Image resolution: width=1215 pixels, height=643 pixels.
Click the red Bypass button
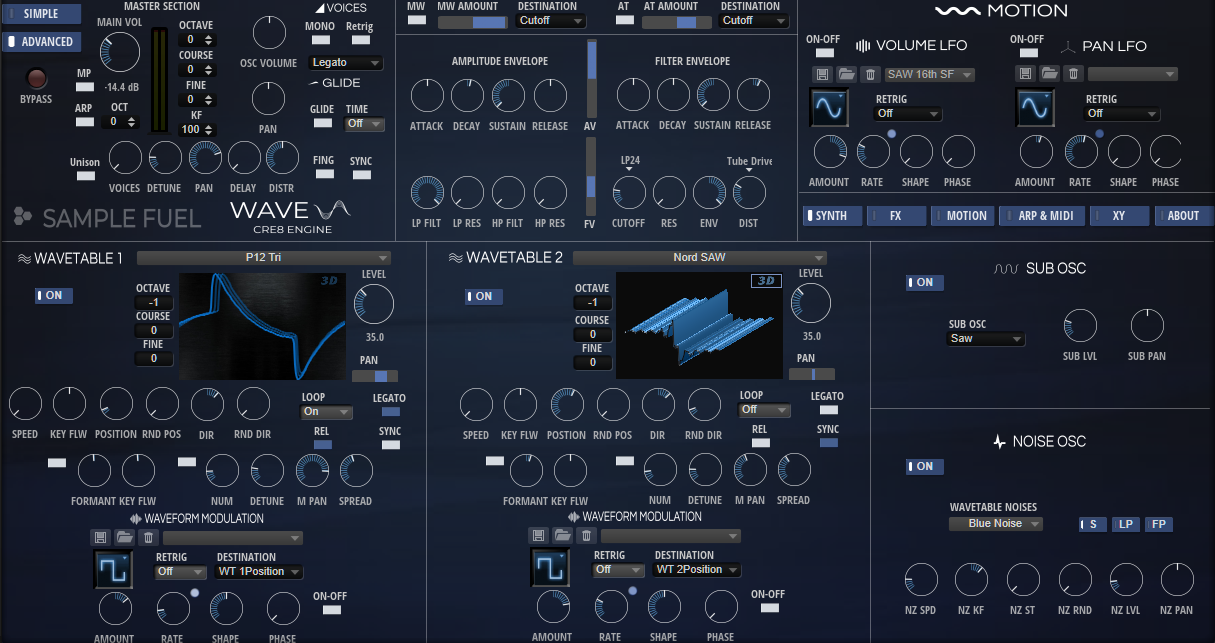37,78
